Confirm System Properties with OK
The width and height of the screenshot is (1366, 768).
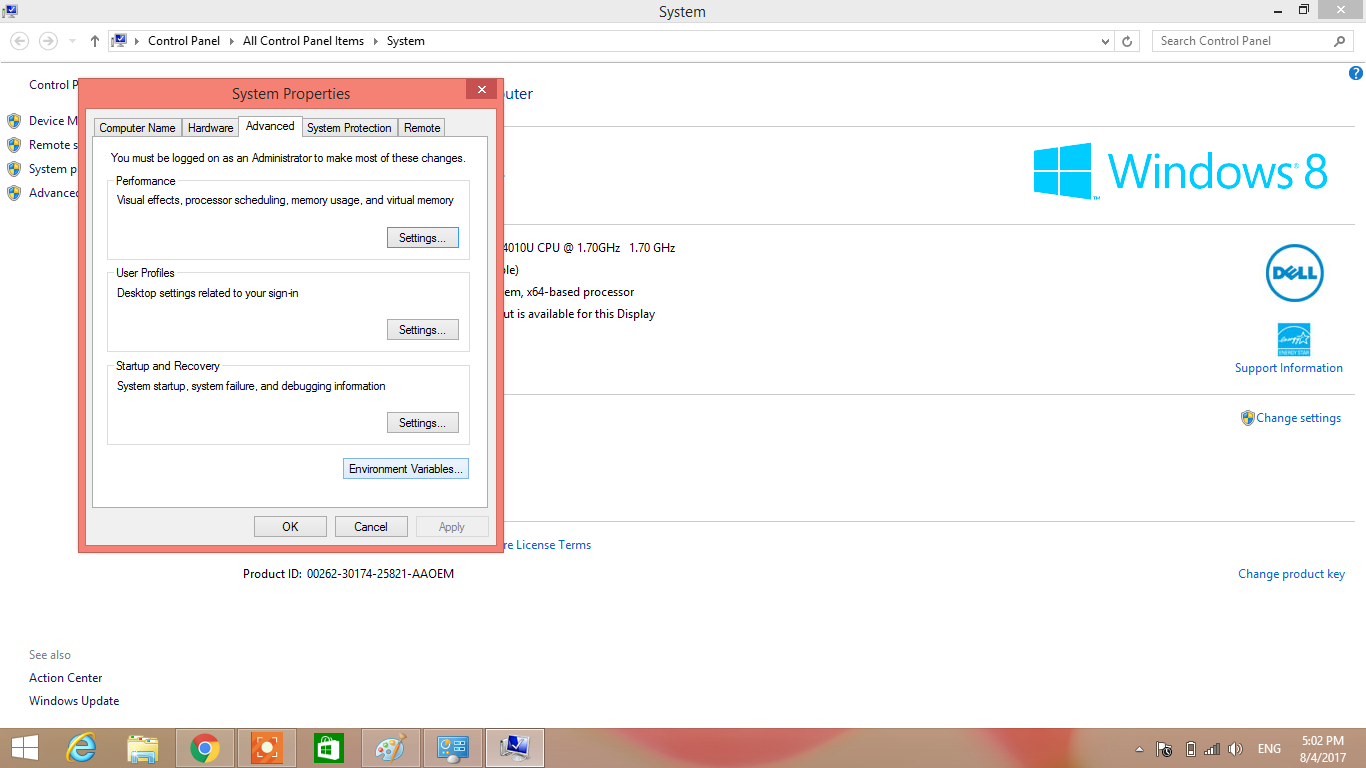(x=290, y=527)
